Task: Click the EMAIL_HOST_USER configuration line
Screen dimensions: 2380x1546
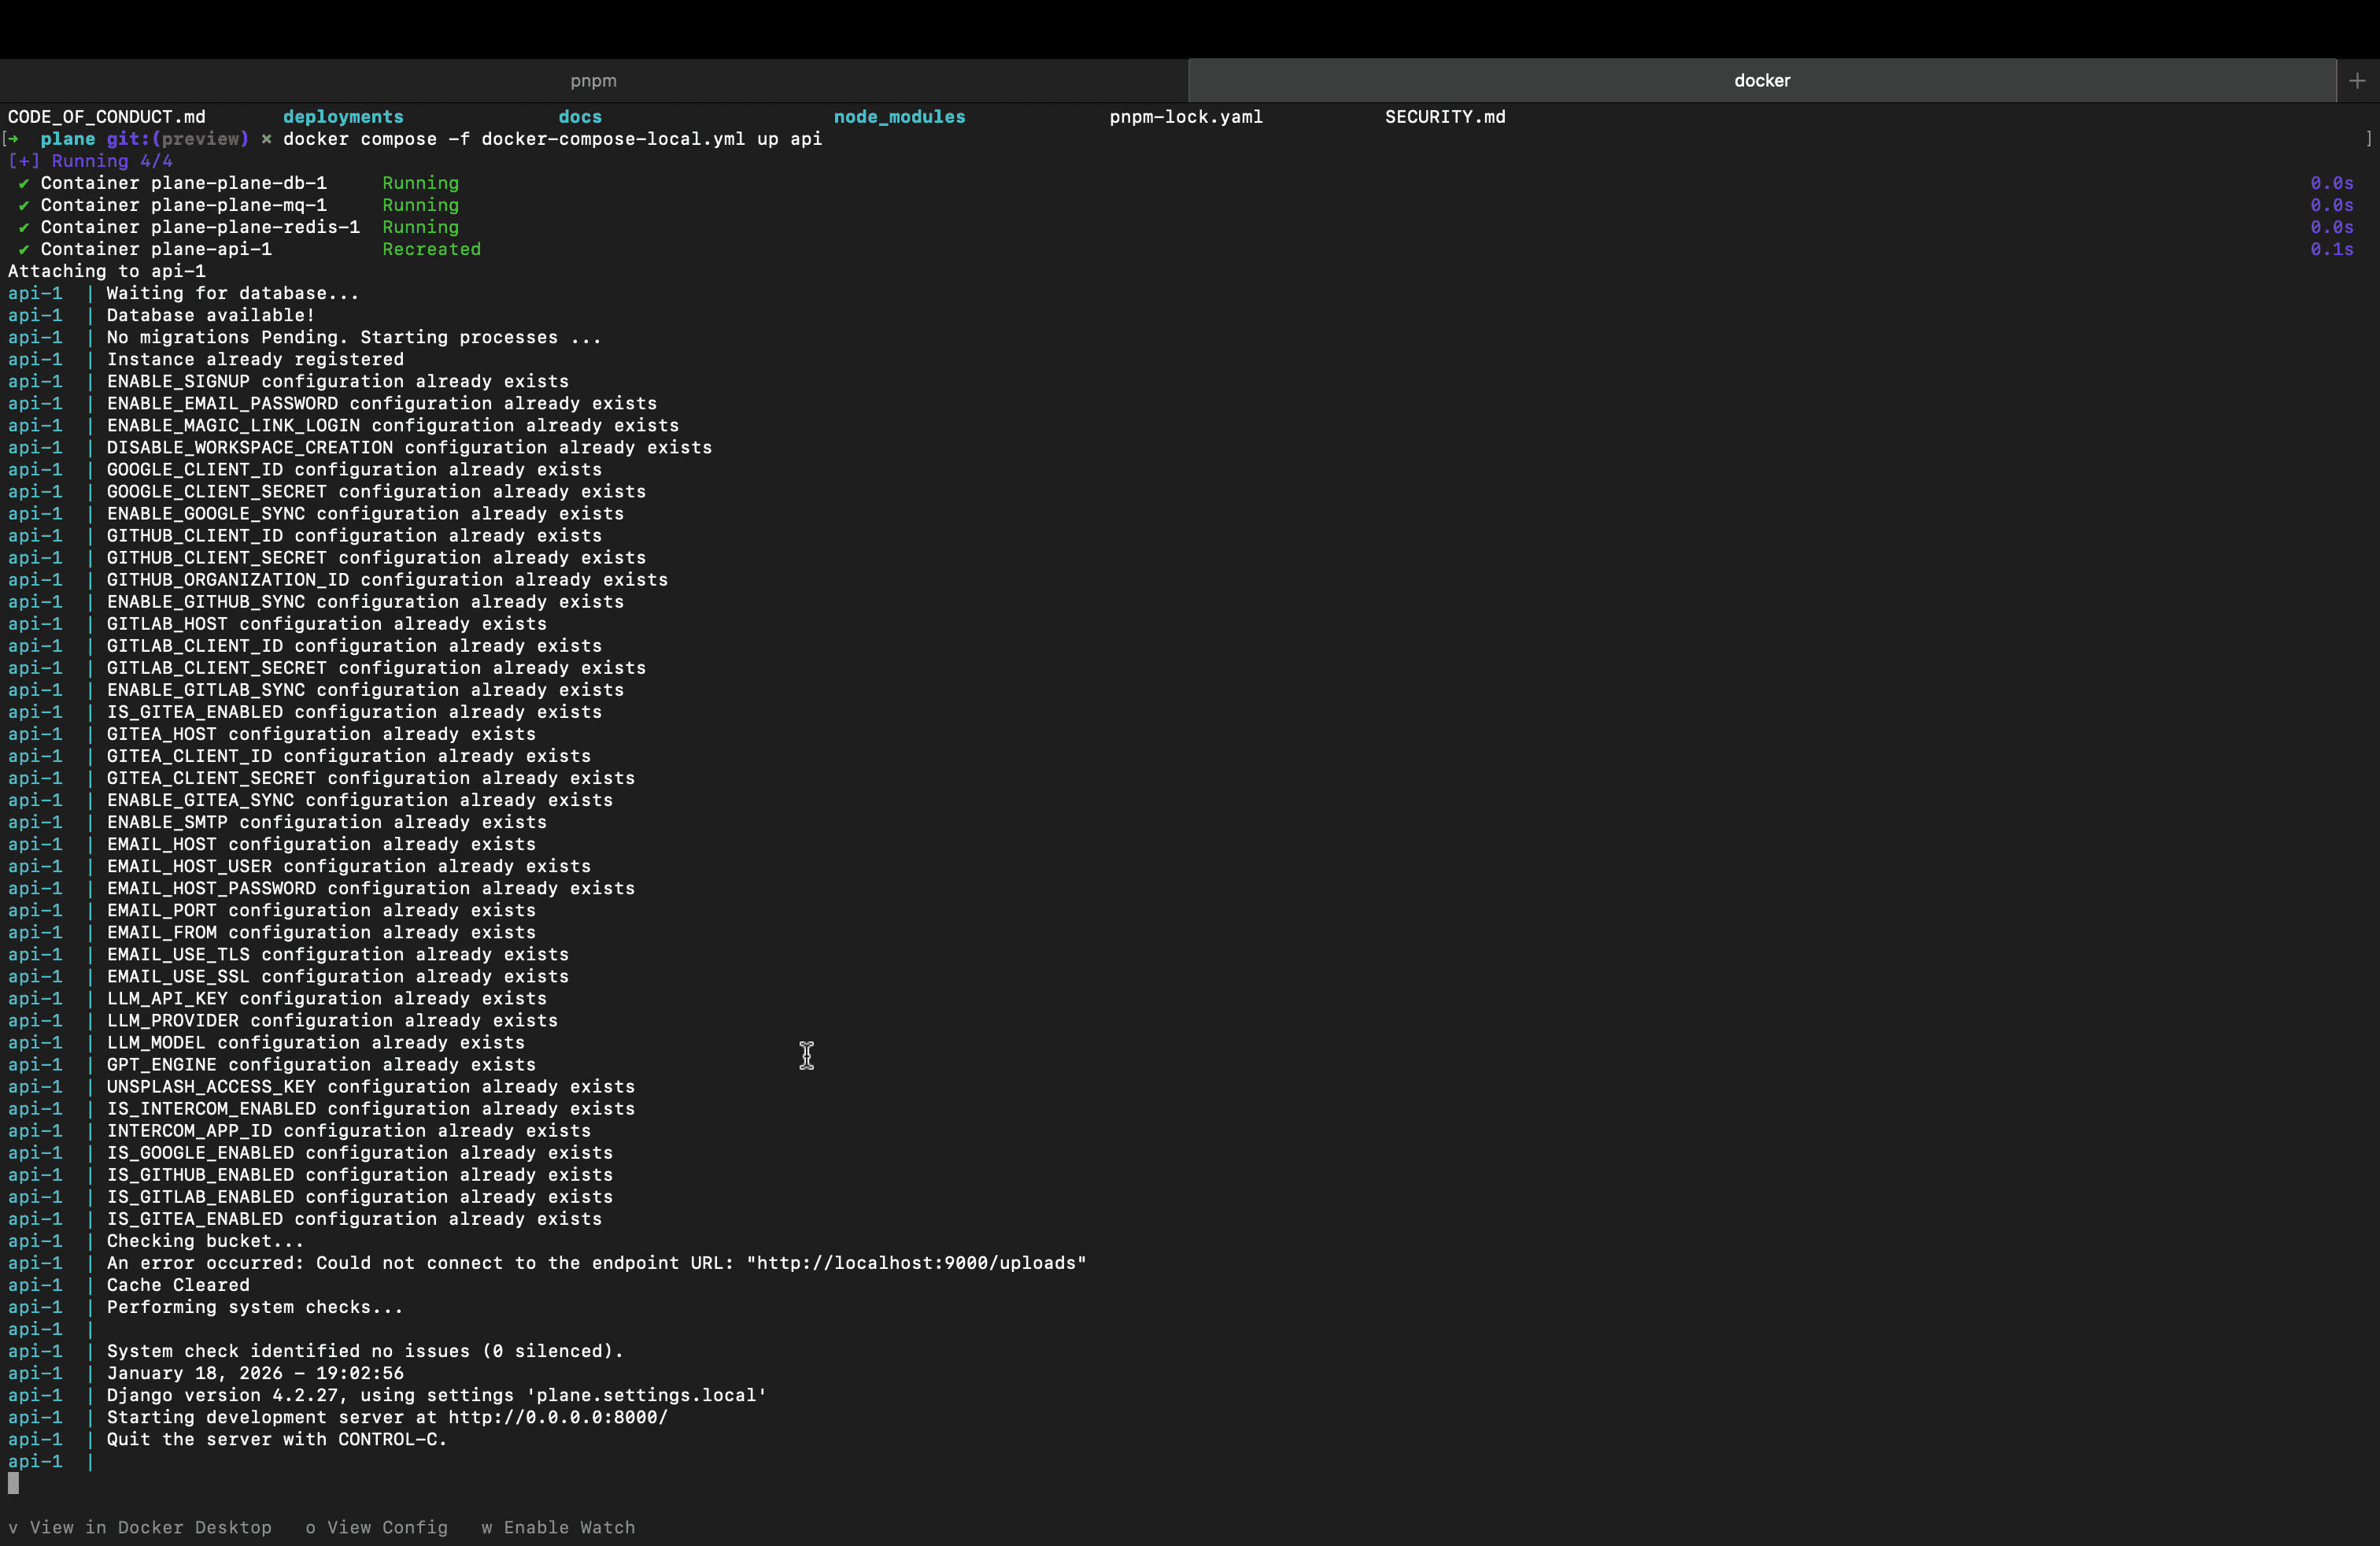Action: coord(348,866)
